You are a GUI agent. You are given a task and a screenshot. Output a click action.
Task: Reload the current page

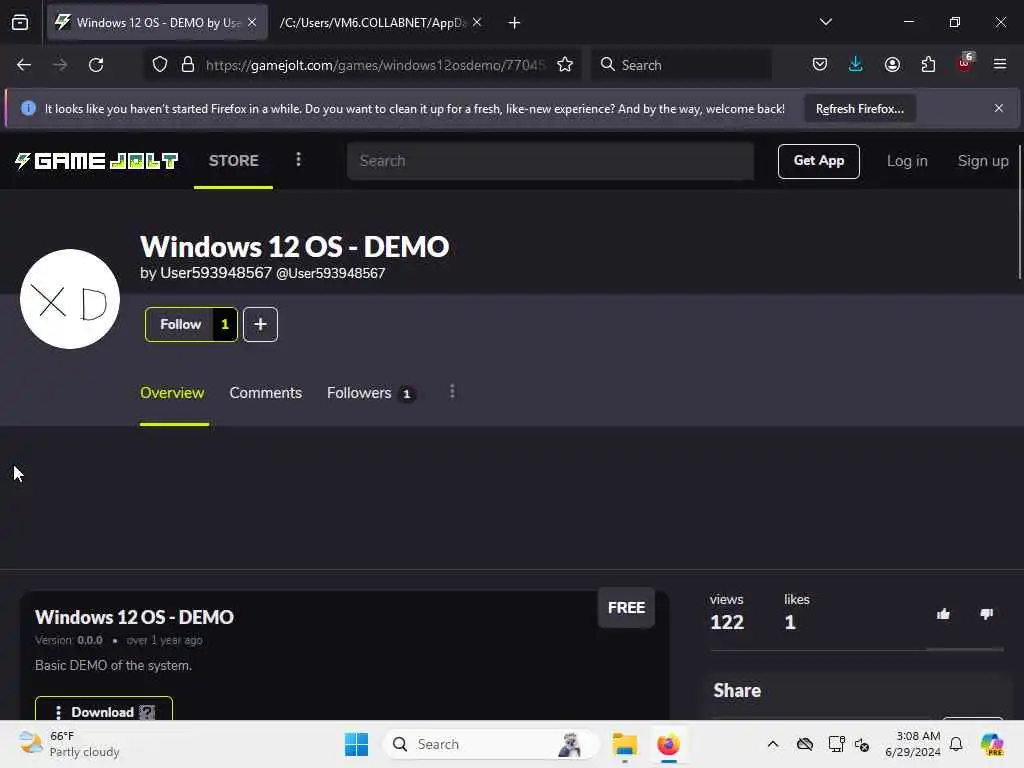point(96,65)
